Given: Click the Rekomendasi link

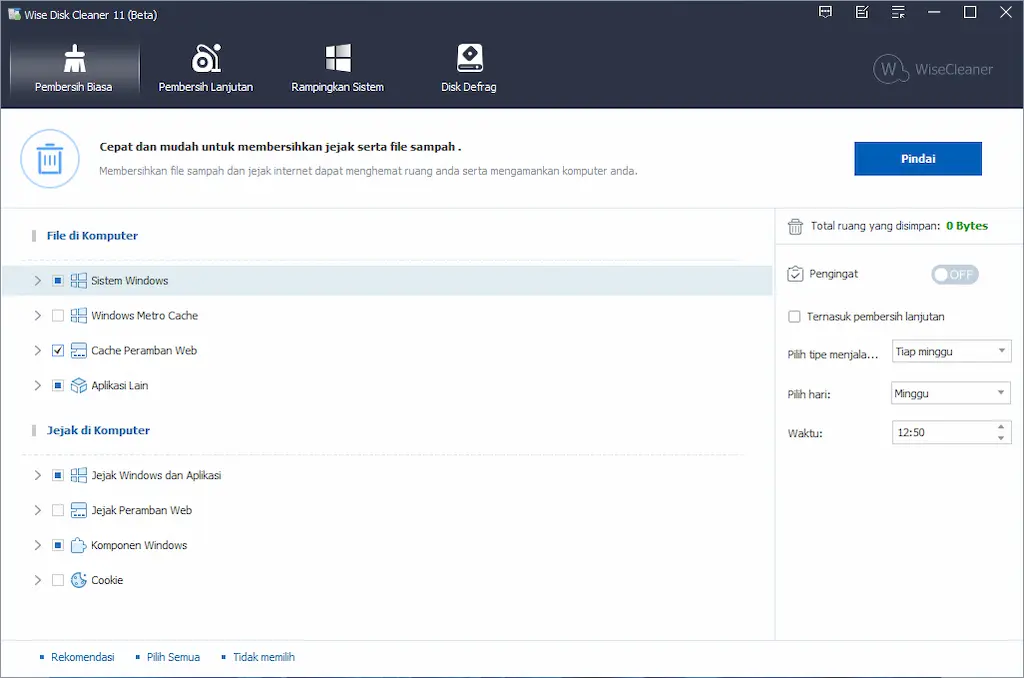Looking at the screenshot, I should coord(83,657).
